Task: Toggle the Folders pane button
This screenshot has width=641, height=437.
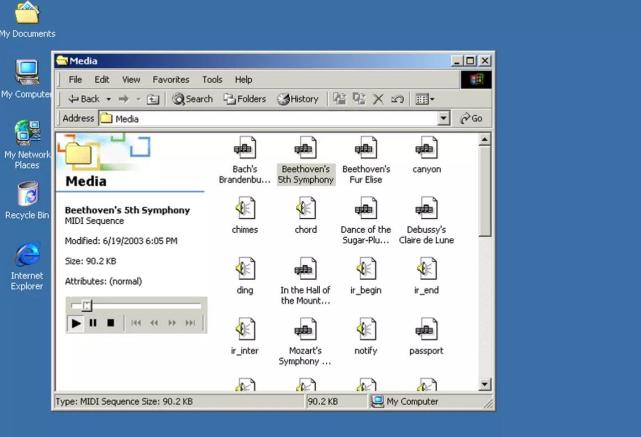Action: click(x=244, y=99)
